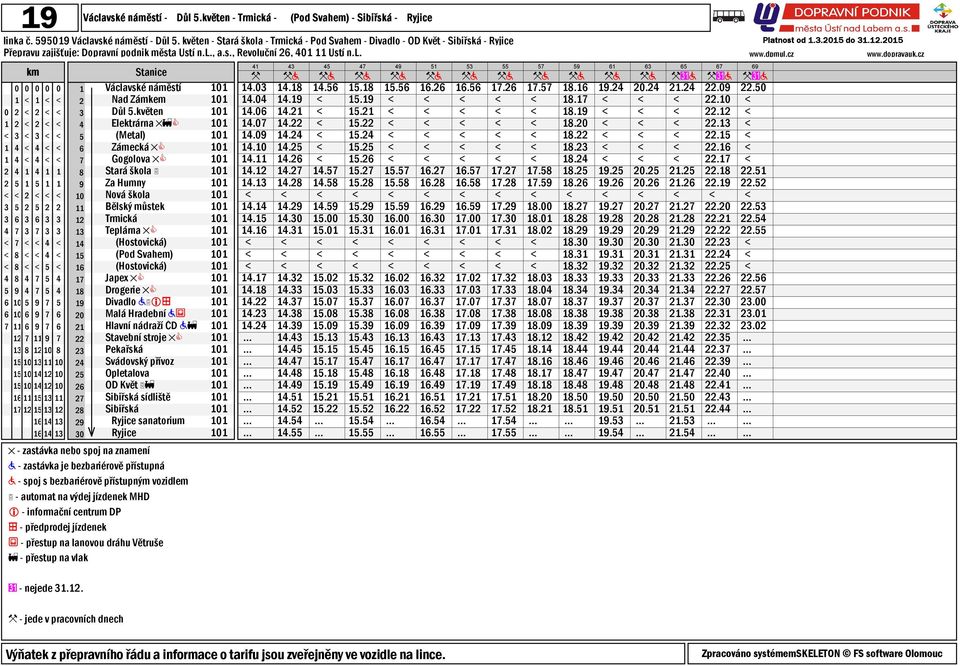Click the ticket presale icon in the Divadlo row
960x666 pixels.
click(166, 302)
